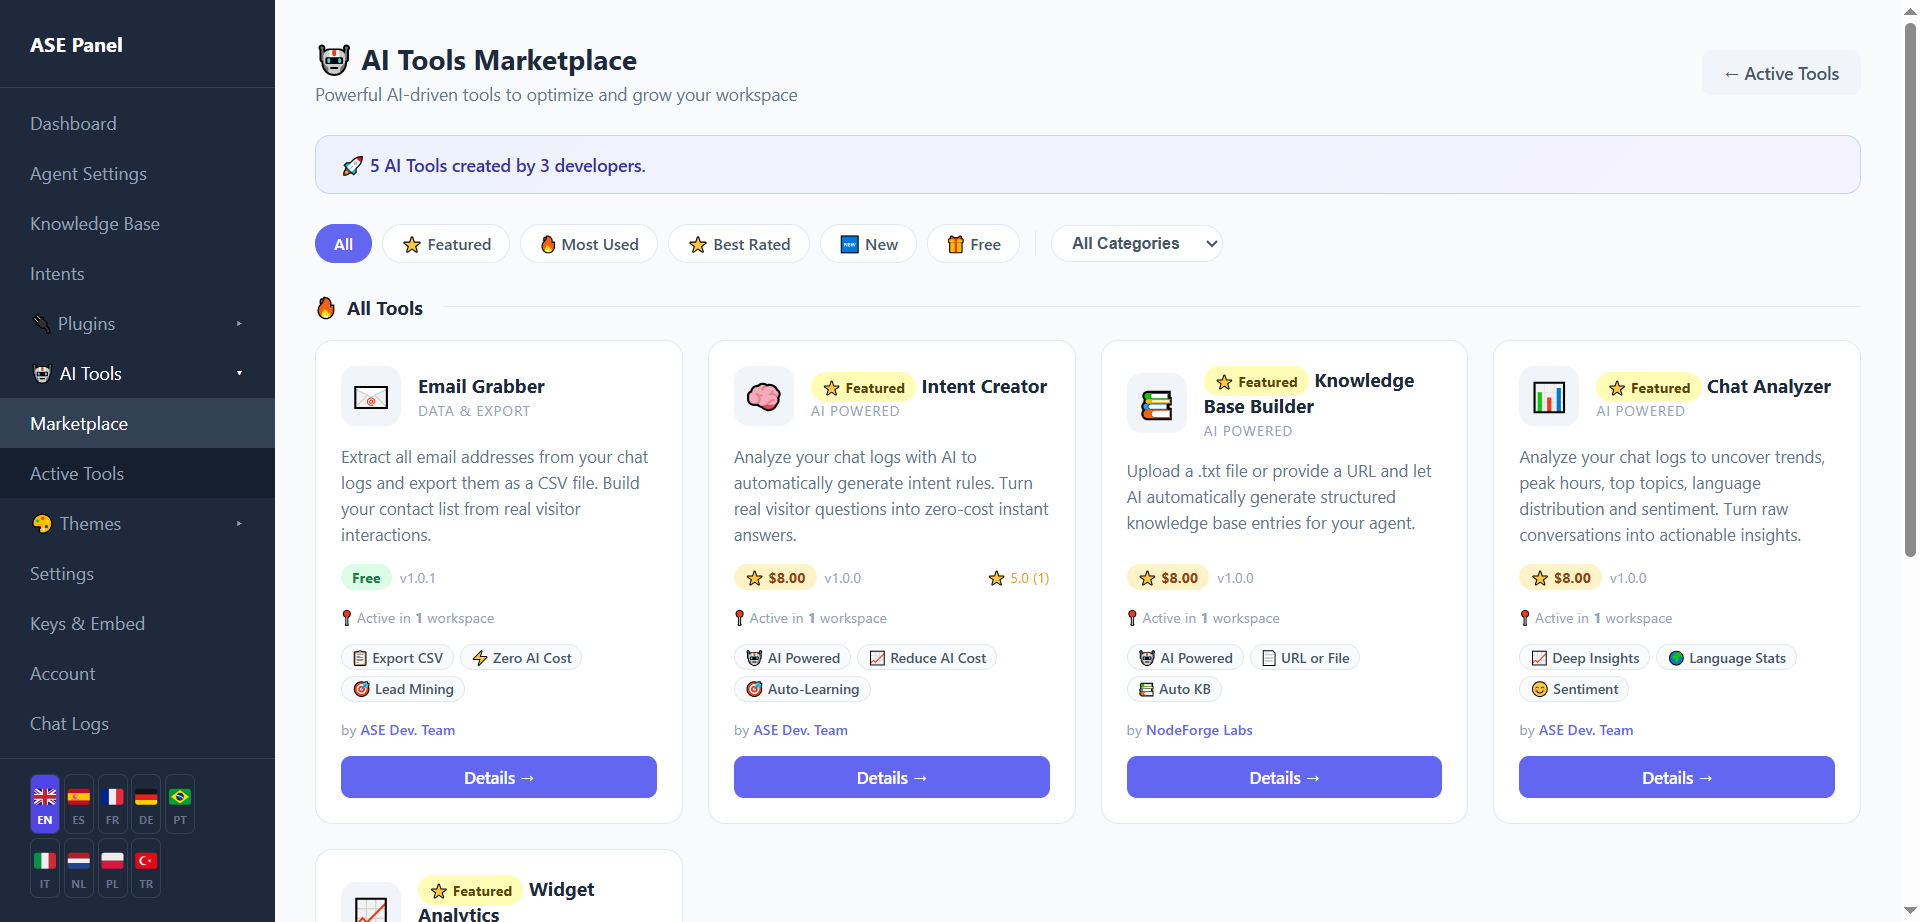Open ASE Dev. Team link on Chat Analyzer

(x=1586, y=730)
